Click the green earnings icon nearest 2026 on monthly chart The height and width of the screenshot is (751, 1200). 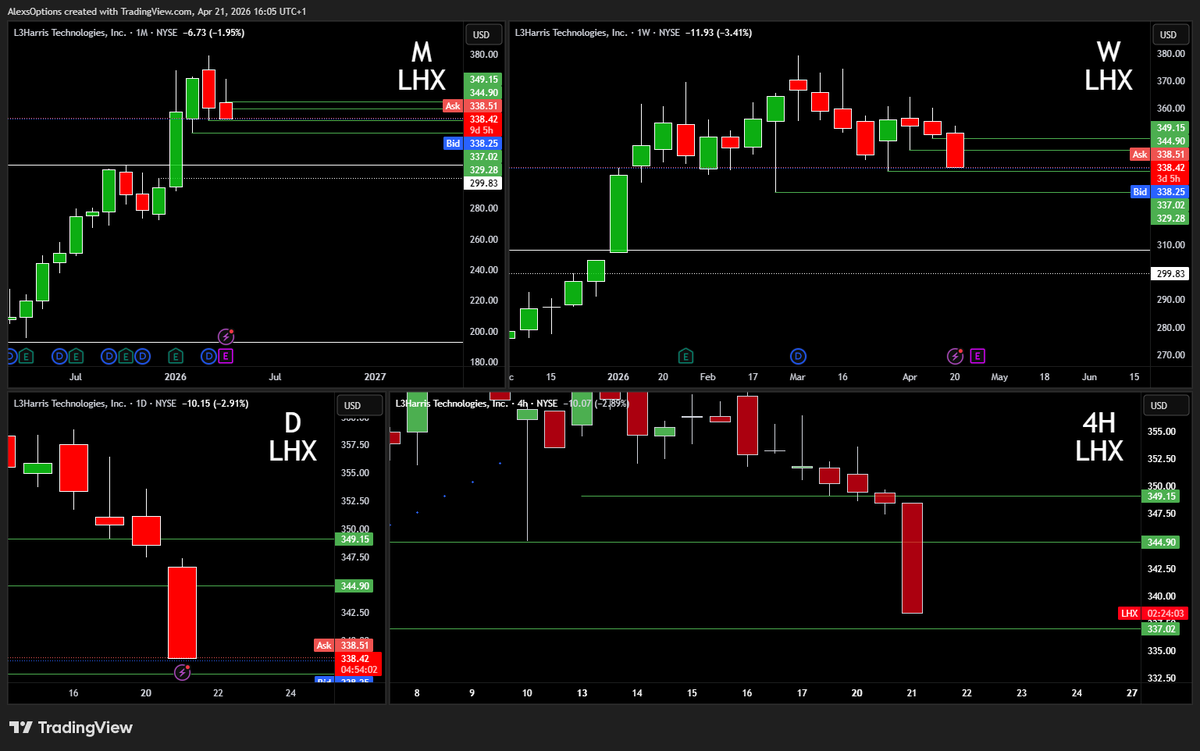[x=176, y=355]
